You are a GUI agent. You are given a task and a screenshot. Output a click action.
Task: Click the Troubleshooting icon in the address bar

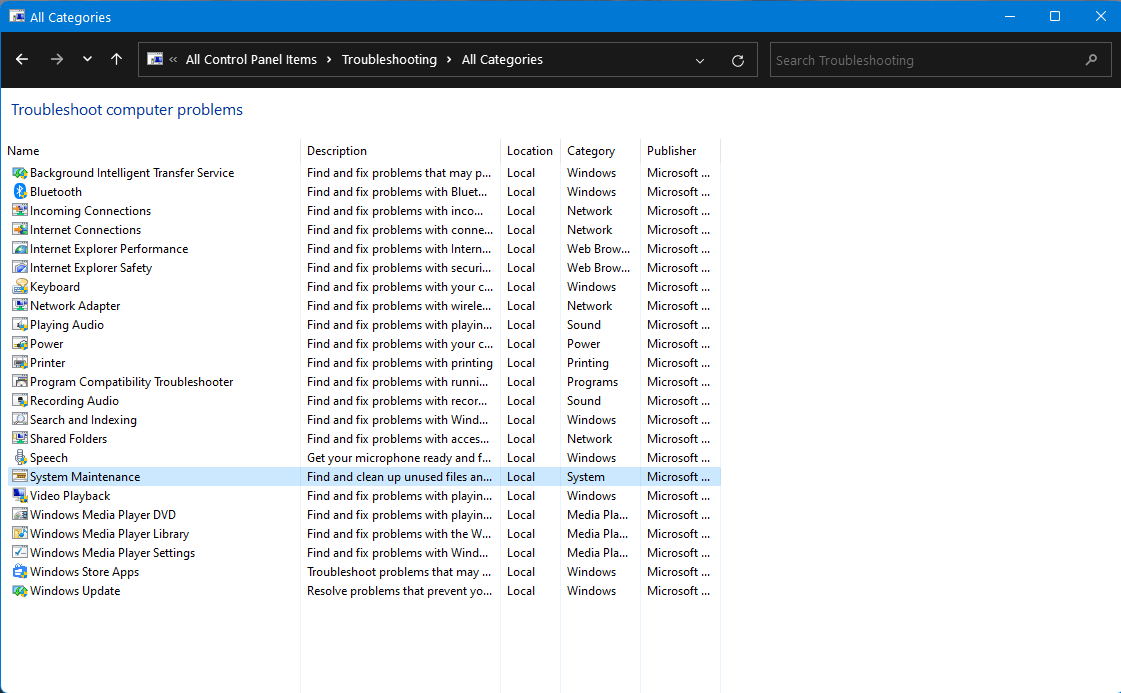[156, 59]
